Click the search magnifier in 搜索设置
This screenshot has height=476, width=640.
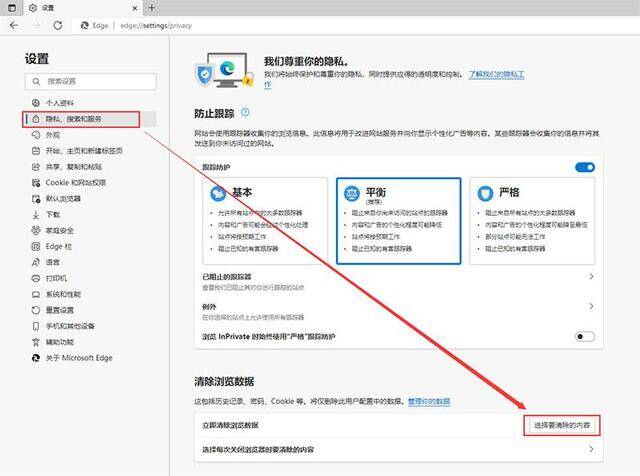pyautogui.click(x=36, y=81)
